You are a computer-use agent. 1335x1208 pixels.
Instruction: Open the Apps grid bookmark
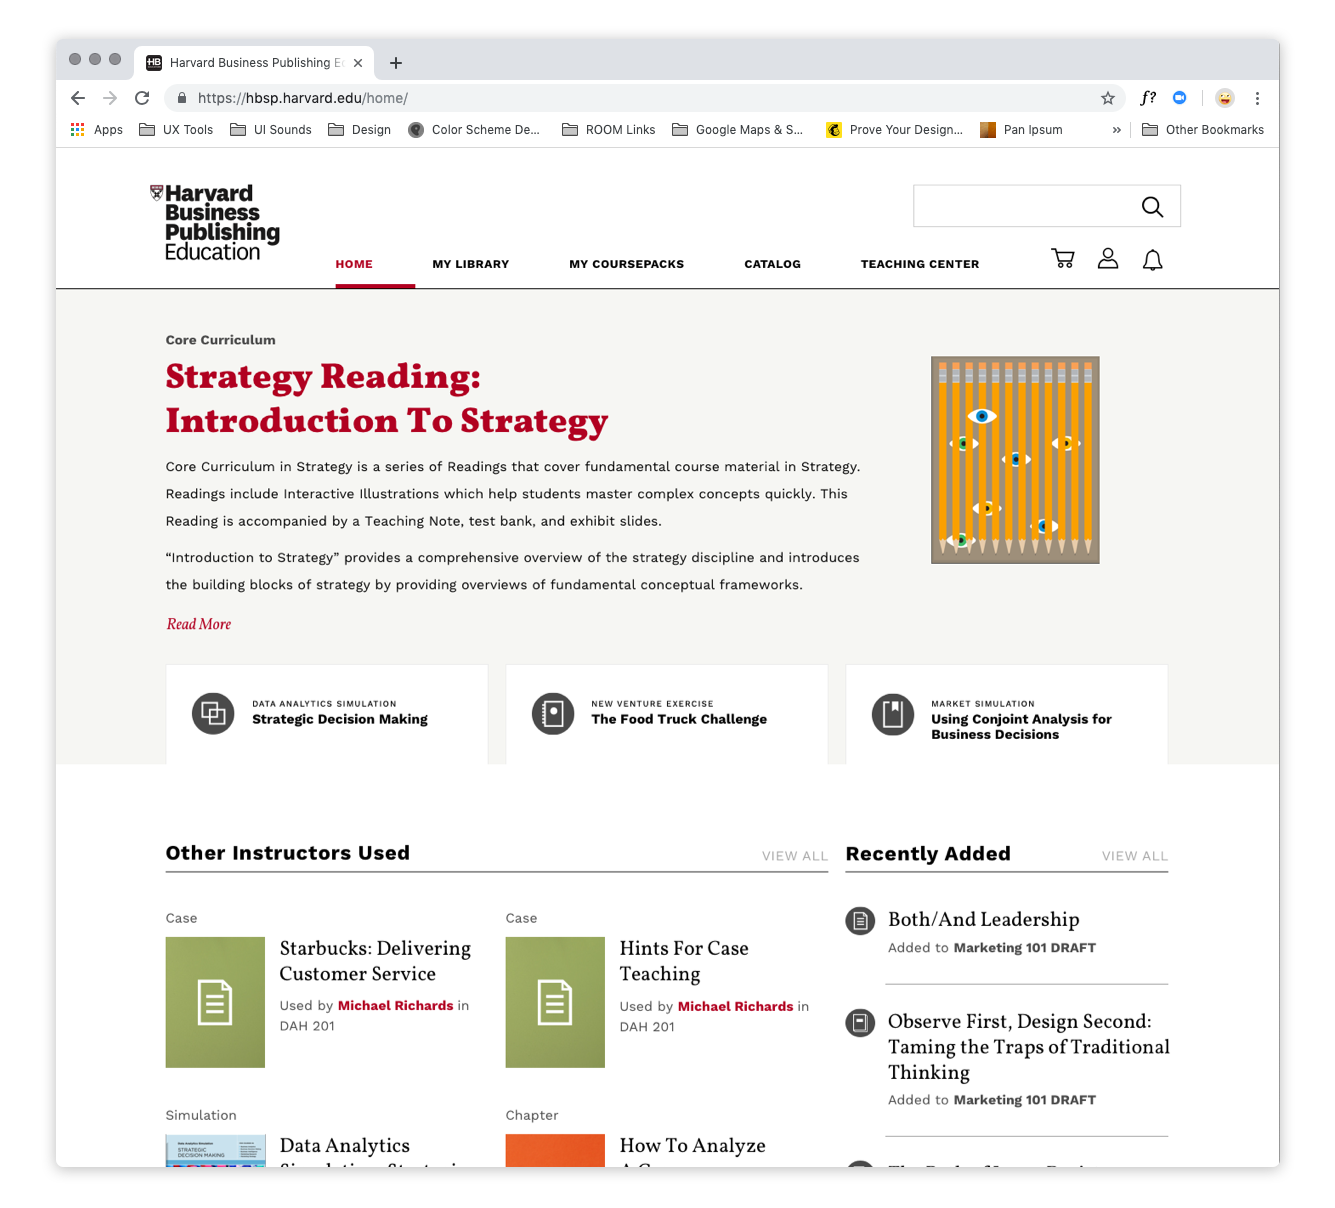97,130
